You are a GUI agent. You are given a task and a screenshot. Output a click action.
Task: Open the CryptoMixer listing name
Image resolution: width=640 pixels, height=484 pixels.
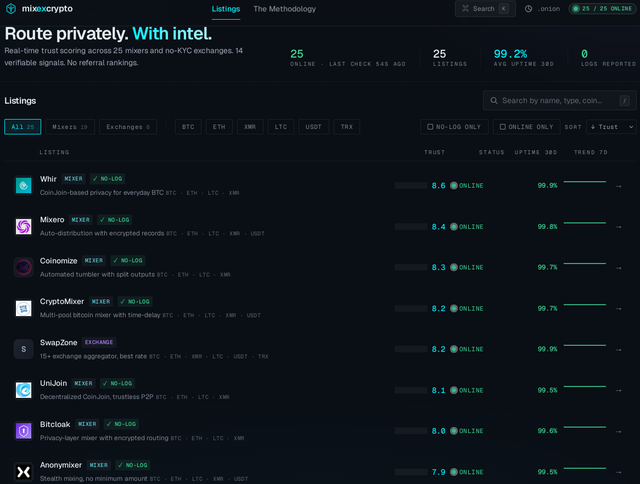coord(62,301)
